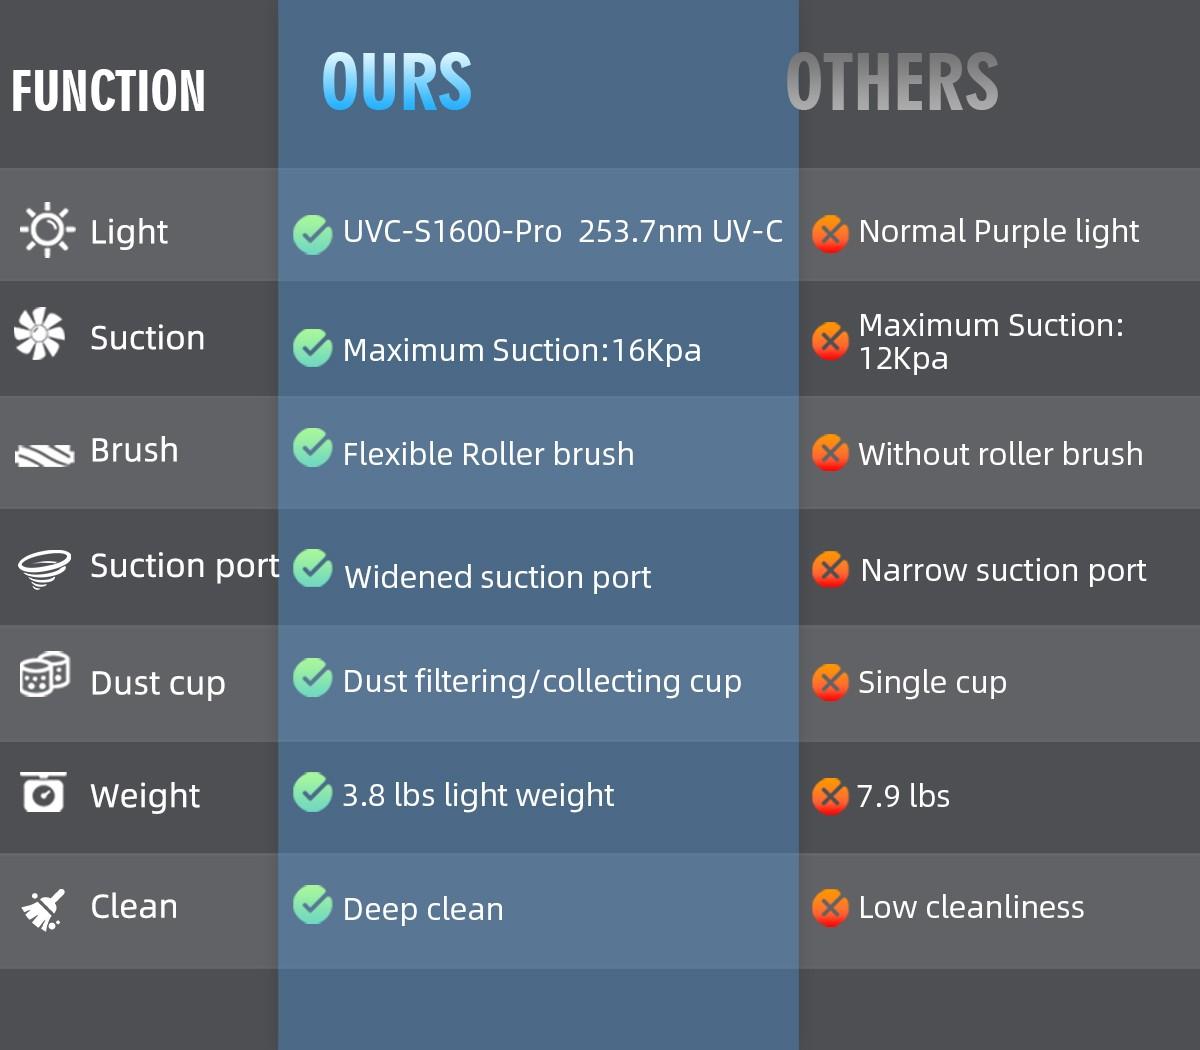1200x1050 pixels.
Task: Click the broom icon beside Clean
Action: [x=43, y=909]
